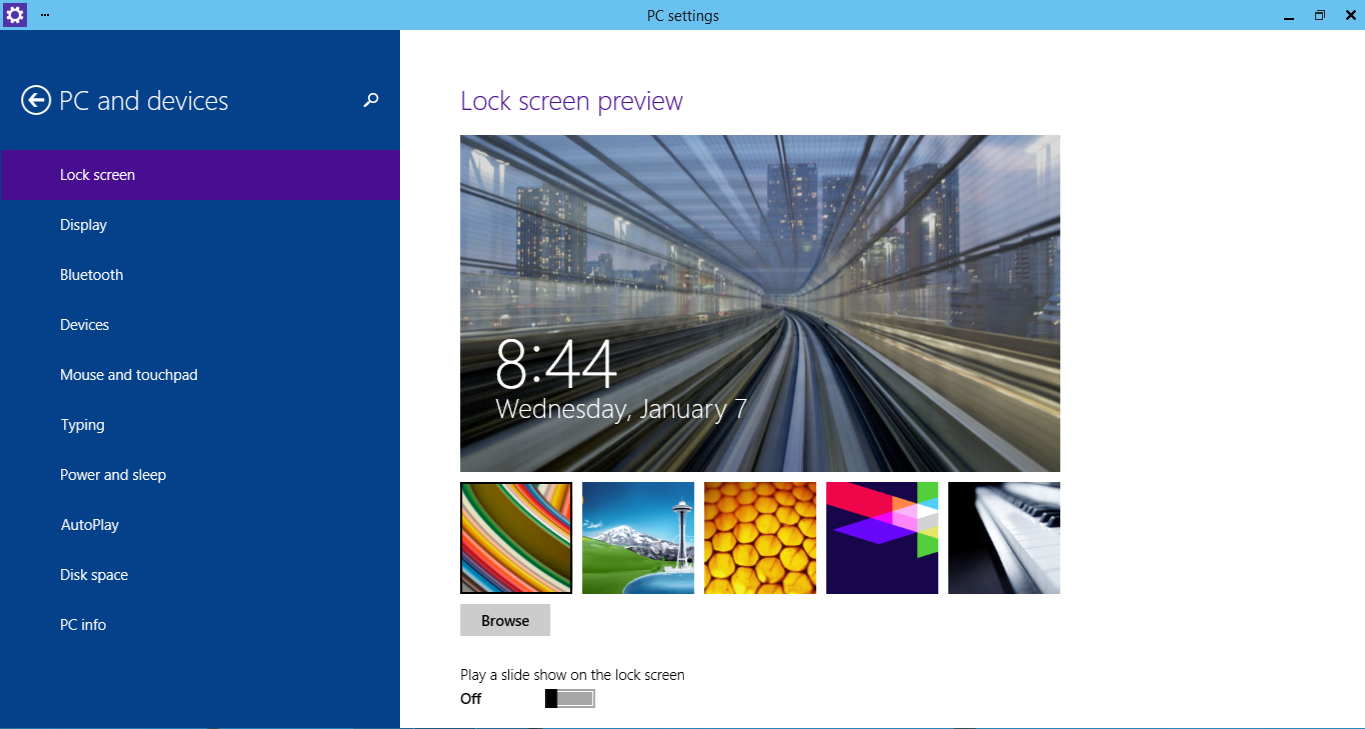Screen dimensions: 1365x729
Task: View PC info
Action: [83, 624]
